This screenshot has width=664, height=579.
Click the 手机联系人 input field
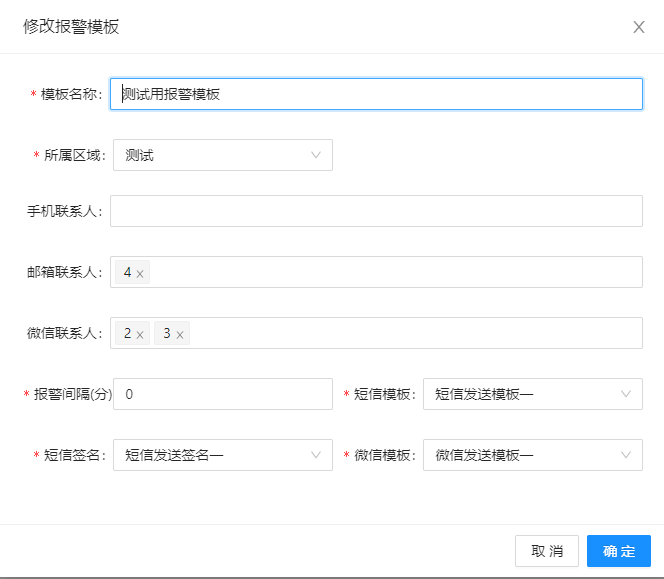pos(376,211)
